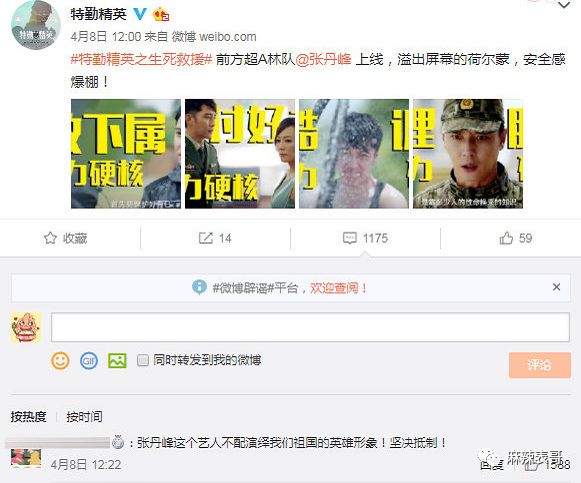Open the fourth photo of the camouflage soldier

[x=468, y=154]
